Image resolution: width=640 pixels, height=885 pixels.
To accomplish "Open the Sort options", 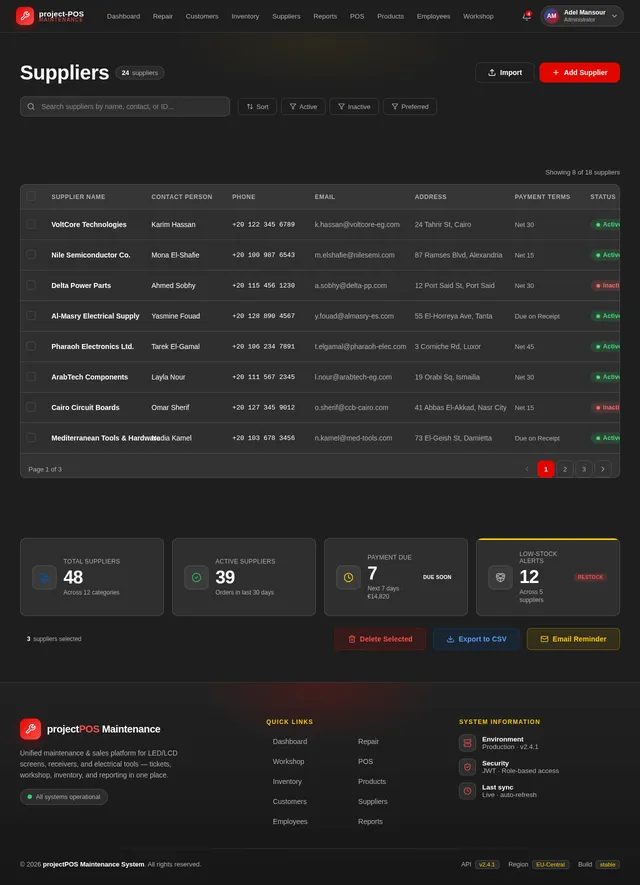I will [257, 107].
